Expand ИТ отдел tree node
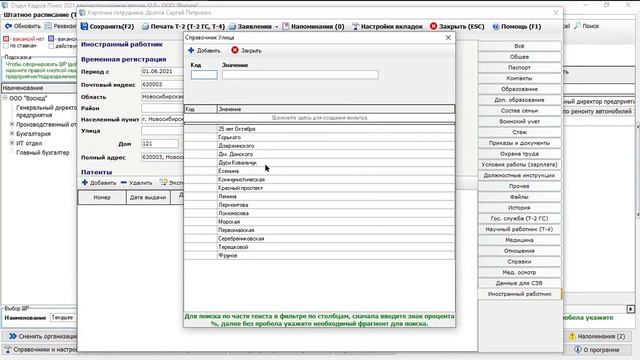Viewport: 640px width, 360px height. pos(12,143)
